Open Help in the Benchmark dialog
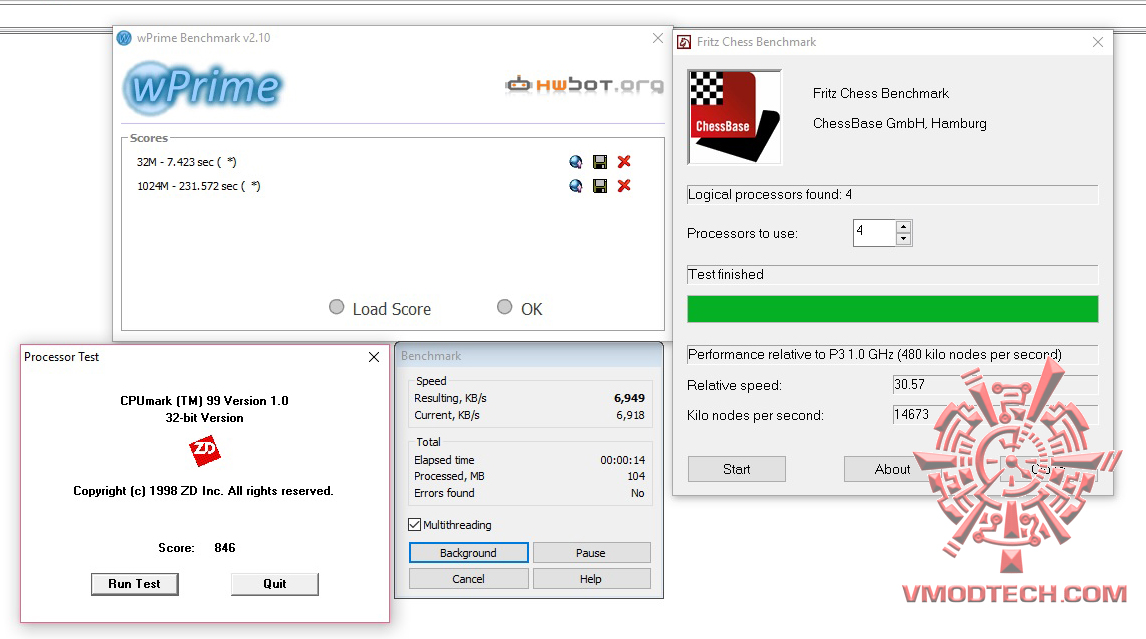Viewport: 1146px width, 639px height. click(x=591, y=578)
